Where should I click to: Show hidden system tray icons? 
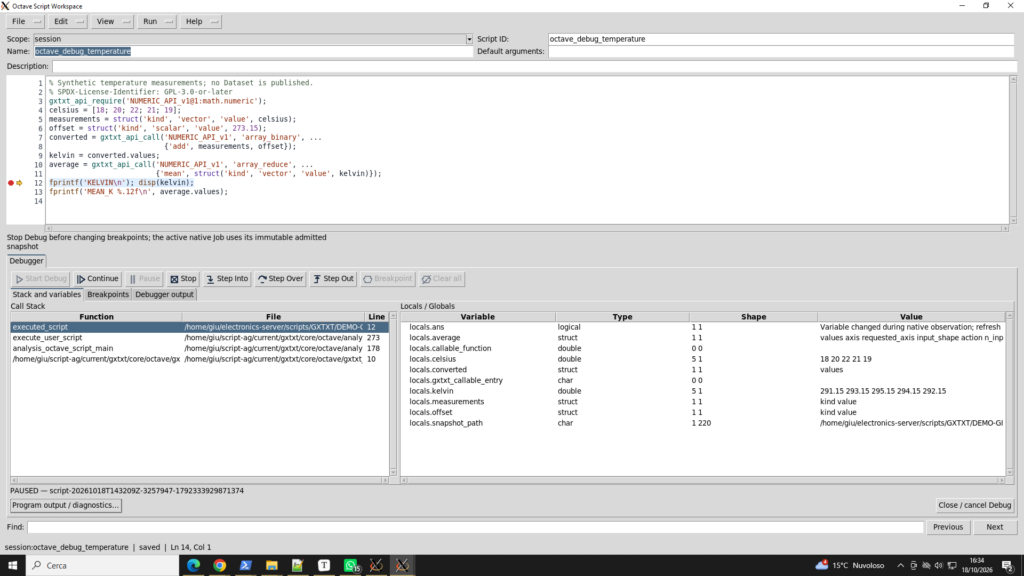pos(901,566)
